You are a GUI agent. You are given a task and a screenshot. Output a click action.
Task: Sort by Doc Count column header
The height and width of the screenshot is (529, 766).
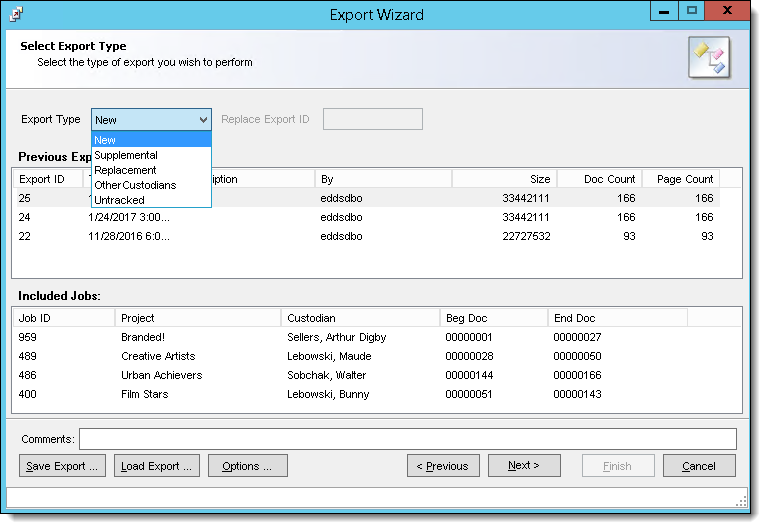point(600,179)
